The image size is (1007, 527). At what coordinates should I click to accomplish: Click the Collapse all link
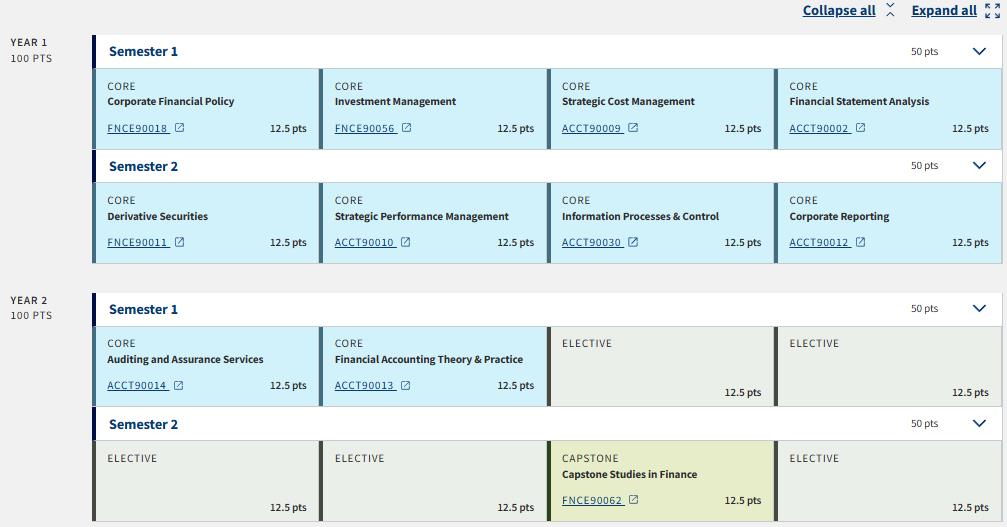pos(839,10)
